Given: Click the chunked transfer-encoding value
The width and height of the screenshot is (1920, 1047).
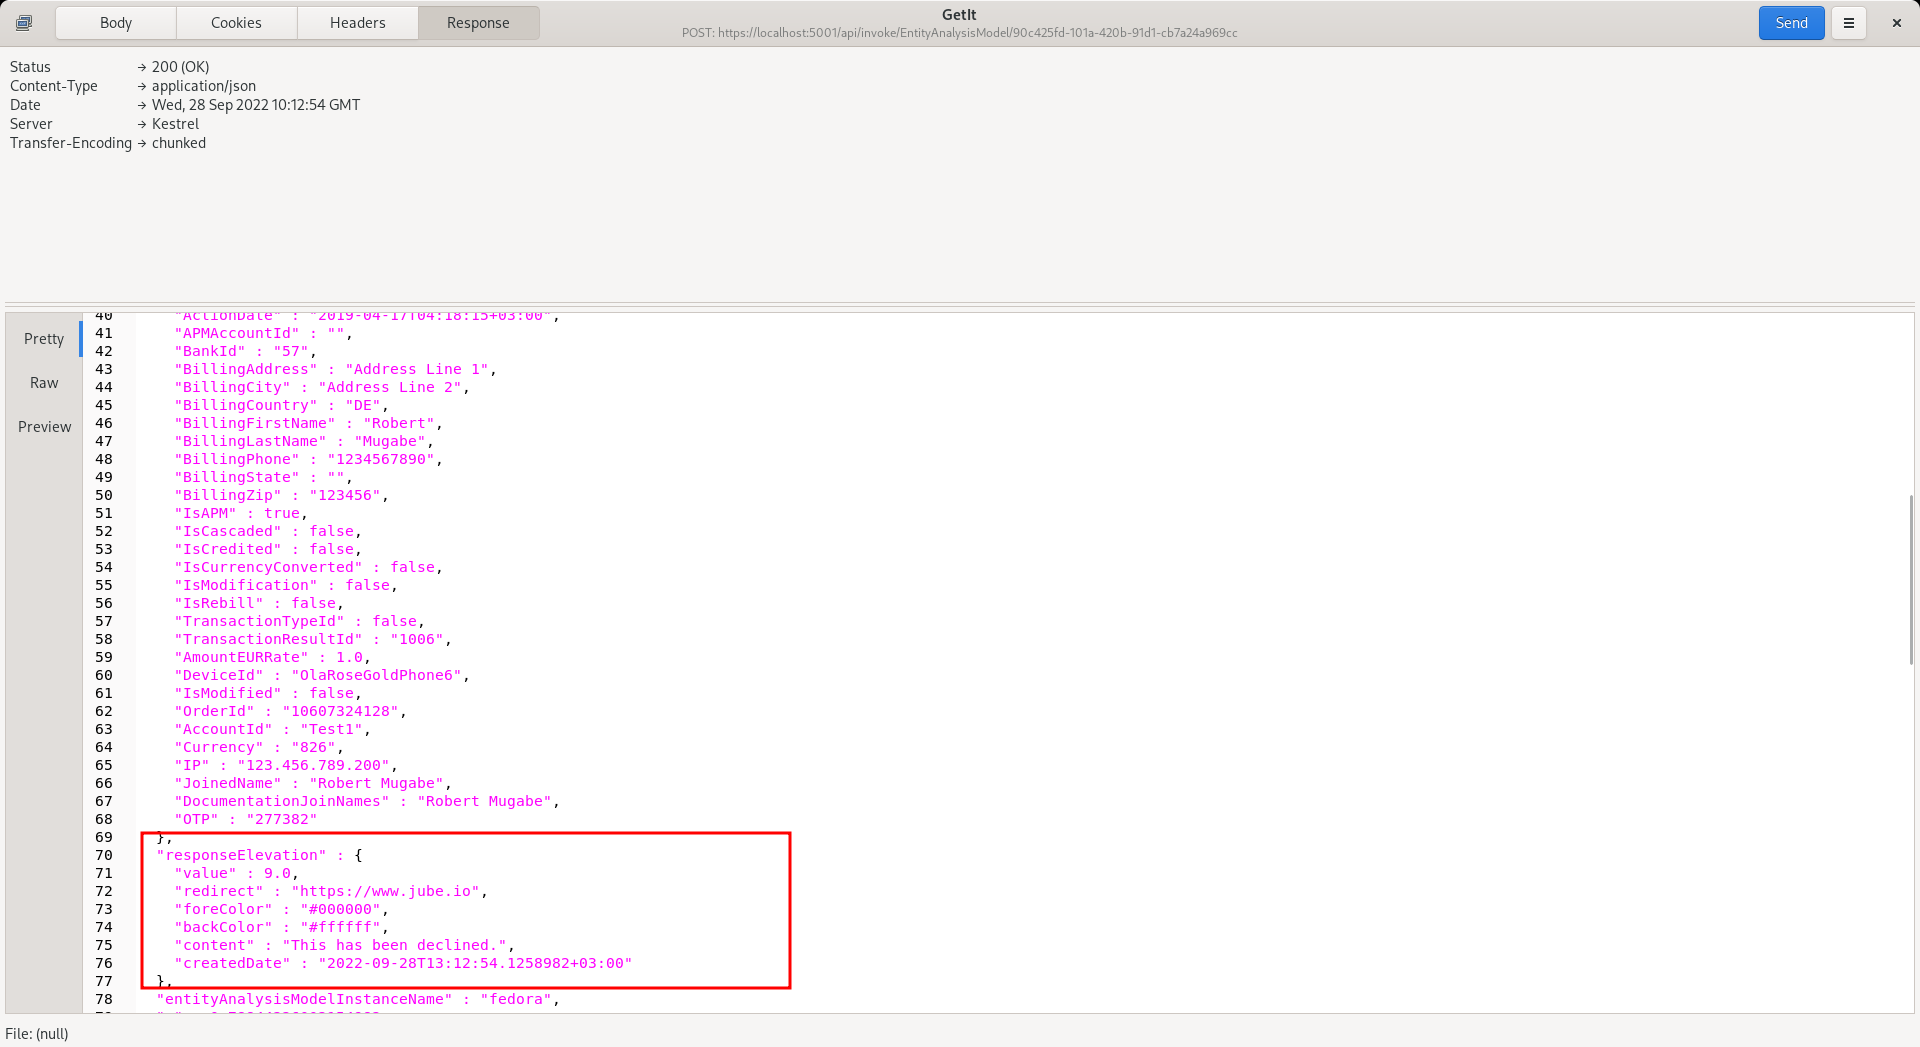Looking at the screenshot, I should click(179, 143).
